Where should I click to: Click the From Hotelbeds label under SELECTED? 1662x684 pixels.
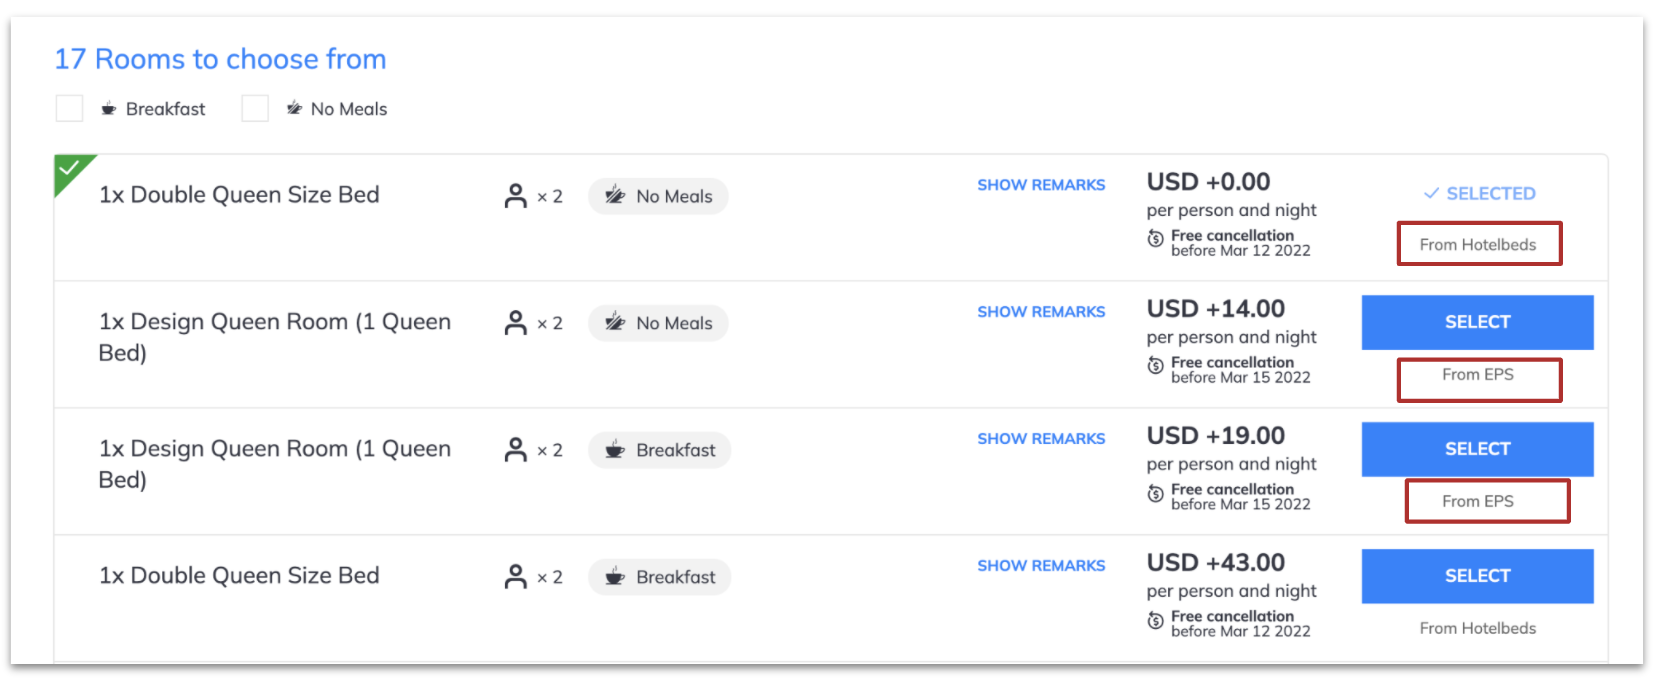tap(1478, 245)
